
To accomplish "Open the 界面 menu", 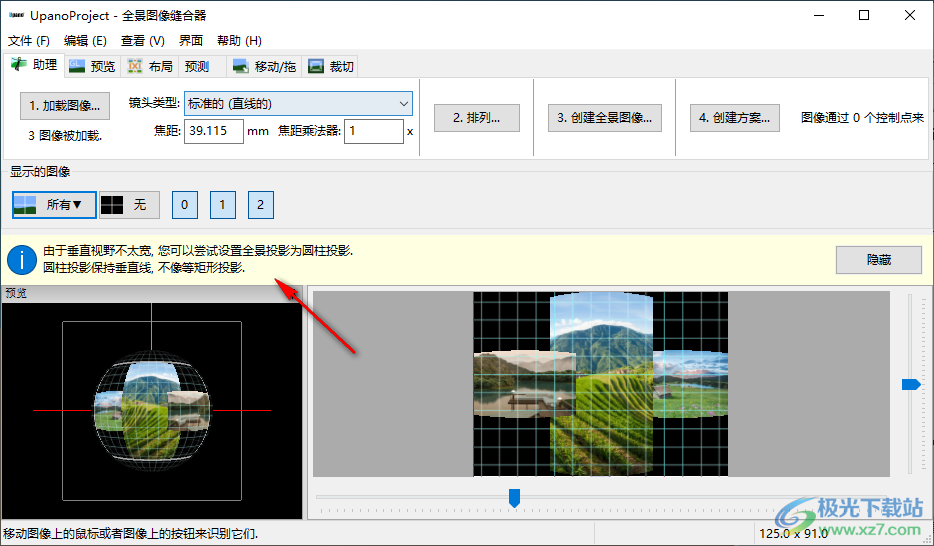I will [x=191, y=40].
